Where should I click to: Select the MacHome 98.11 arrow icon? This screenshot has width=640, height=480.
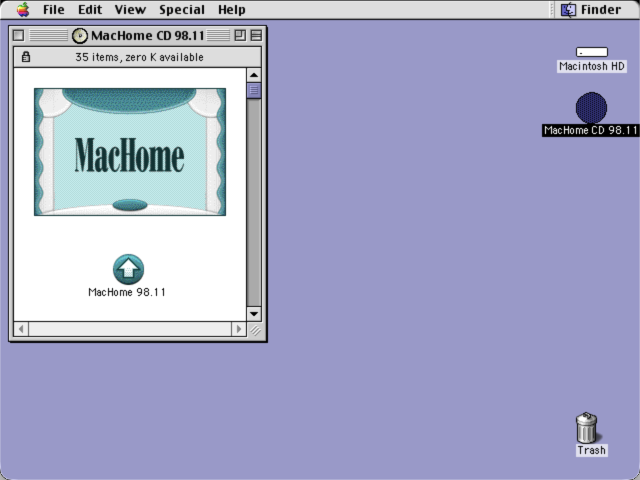(x=128, y=269)
